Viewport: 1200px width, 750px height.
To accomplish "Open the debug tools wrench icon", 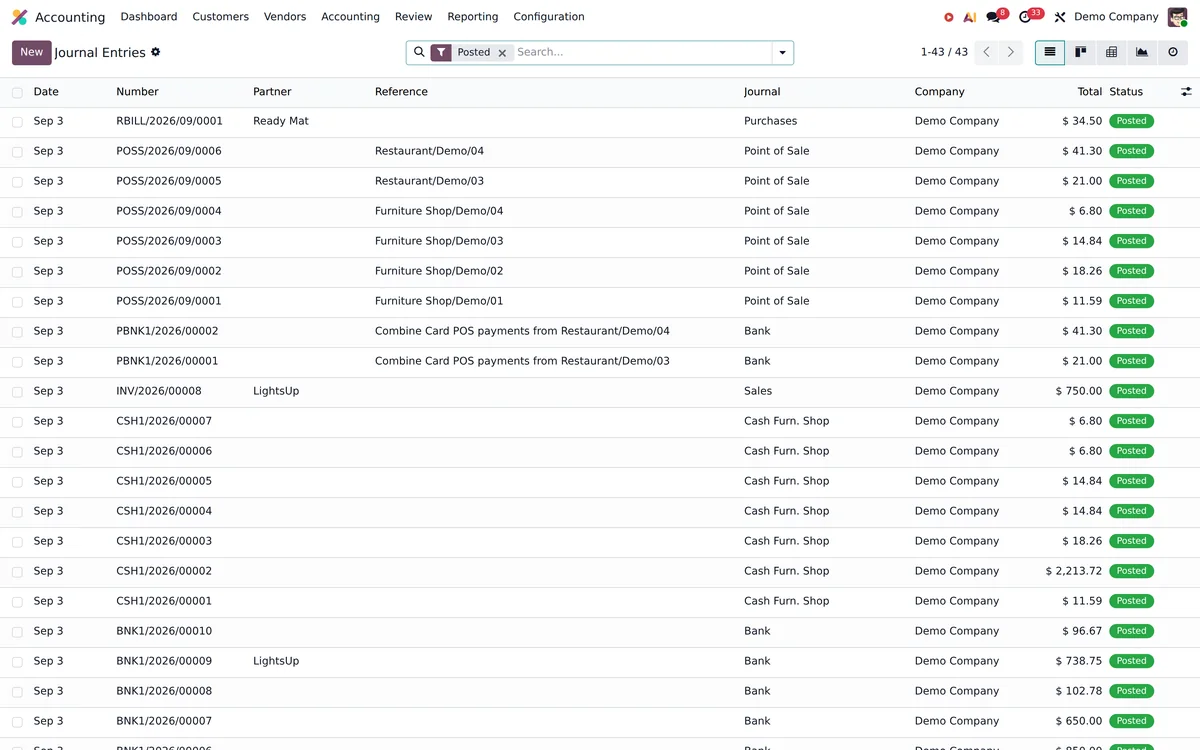I will (x=1060, y=17).
